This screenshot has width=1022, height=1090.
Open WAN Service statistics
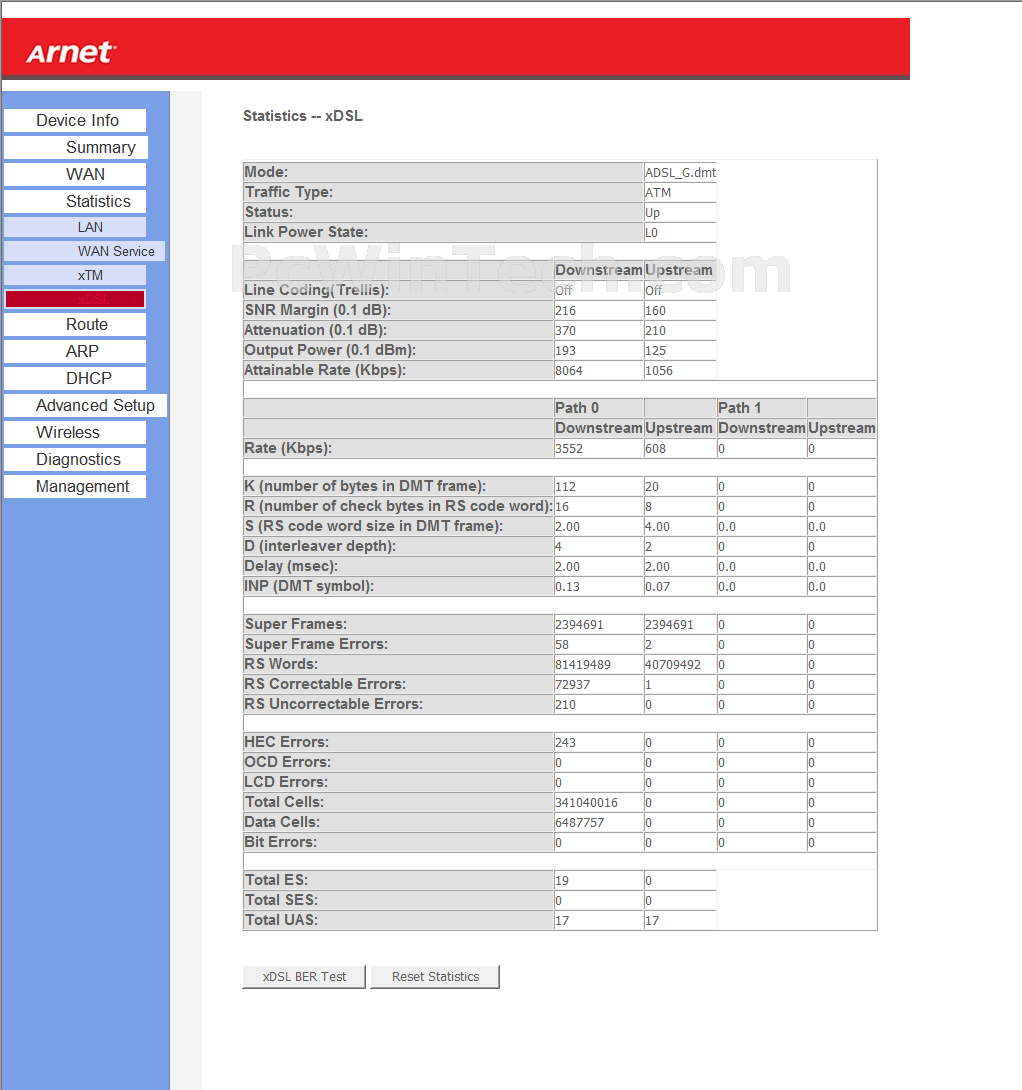point(84,251)
